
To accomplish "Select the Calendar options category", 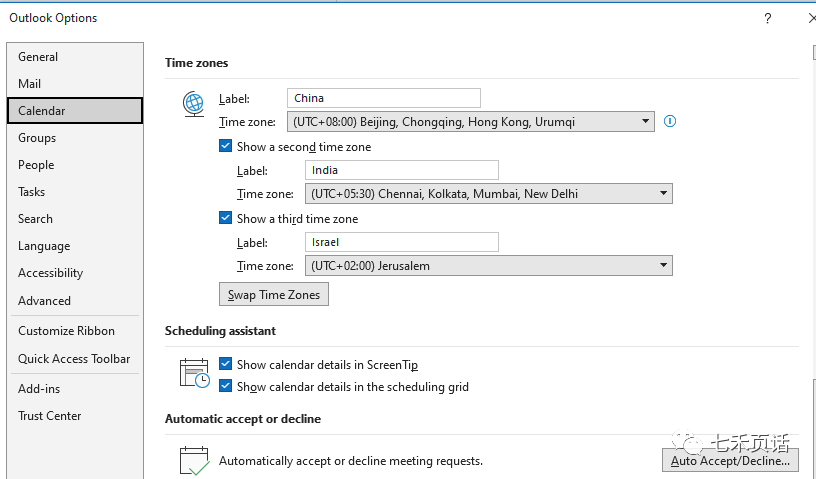I will coord(75,110).
